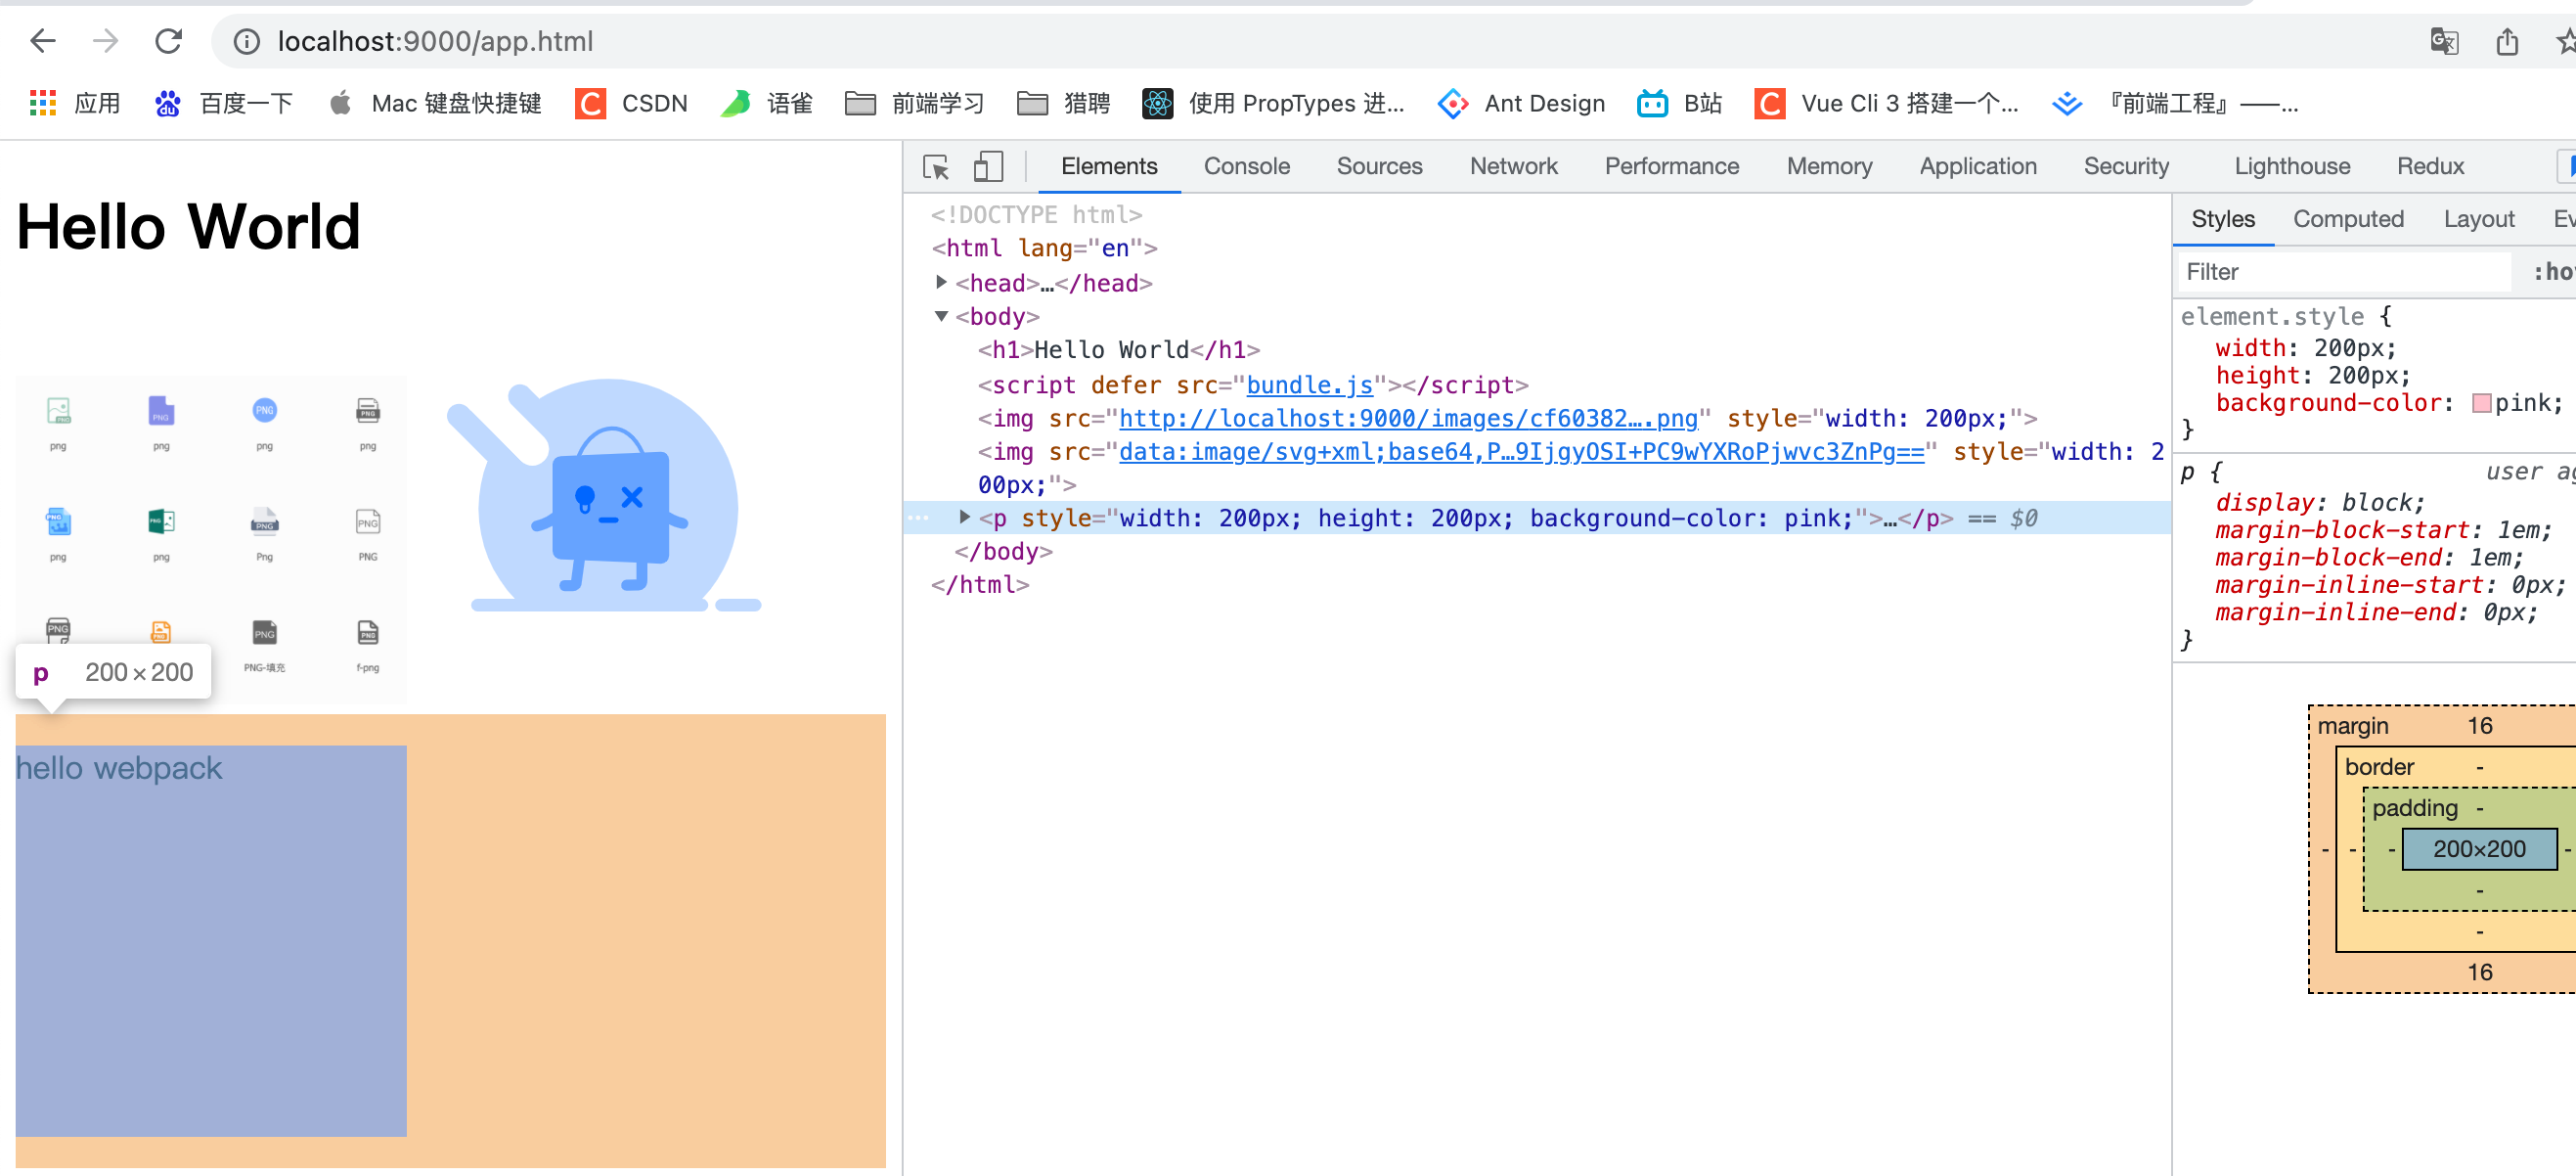Select the inspect element picker icon
Image resolution: width=2576 pixels, height=1176 pixels.
(x=936, y=167)
